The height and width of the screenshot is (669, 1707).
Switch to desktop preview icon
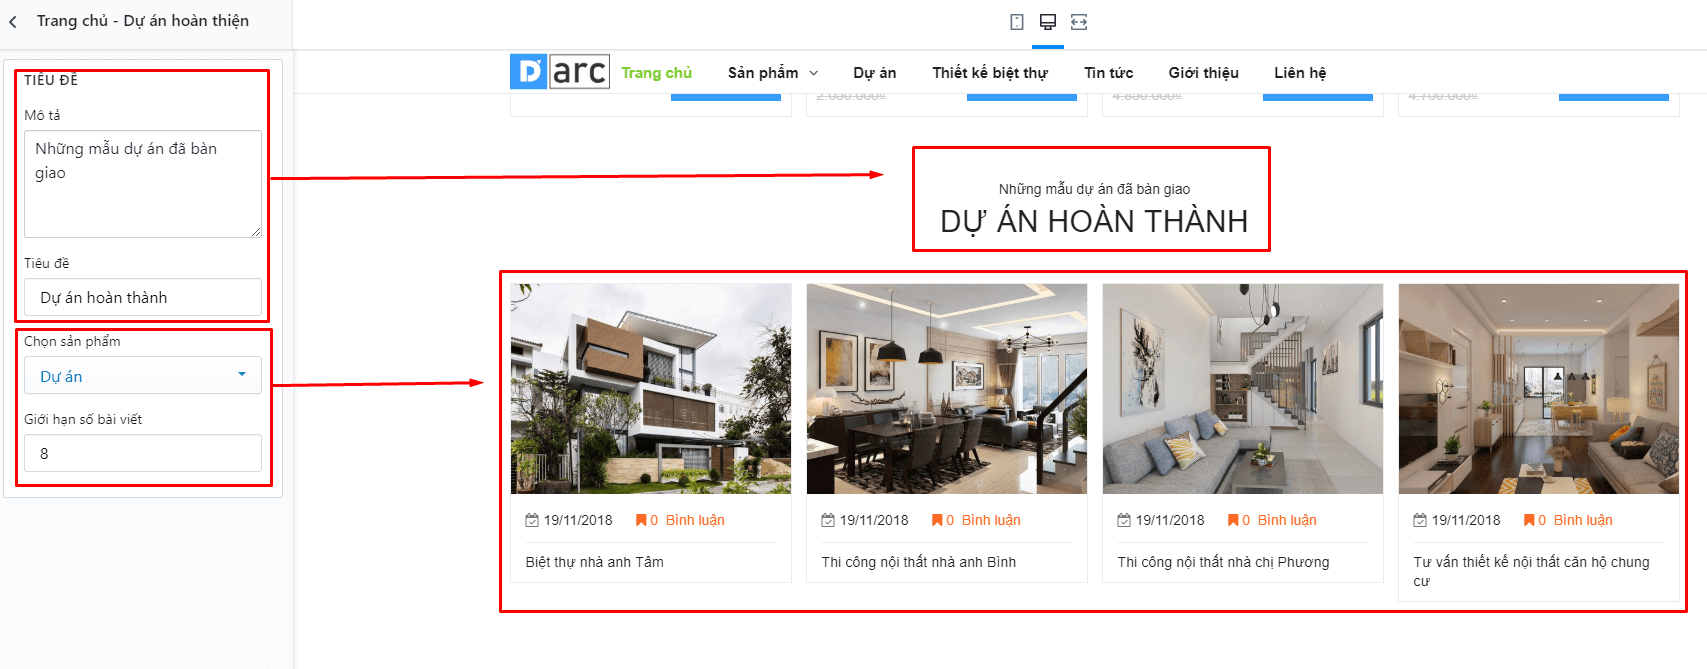pyautogui.click(x=1048, y=22)
